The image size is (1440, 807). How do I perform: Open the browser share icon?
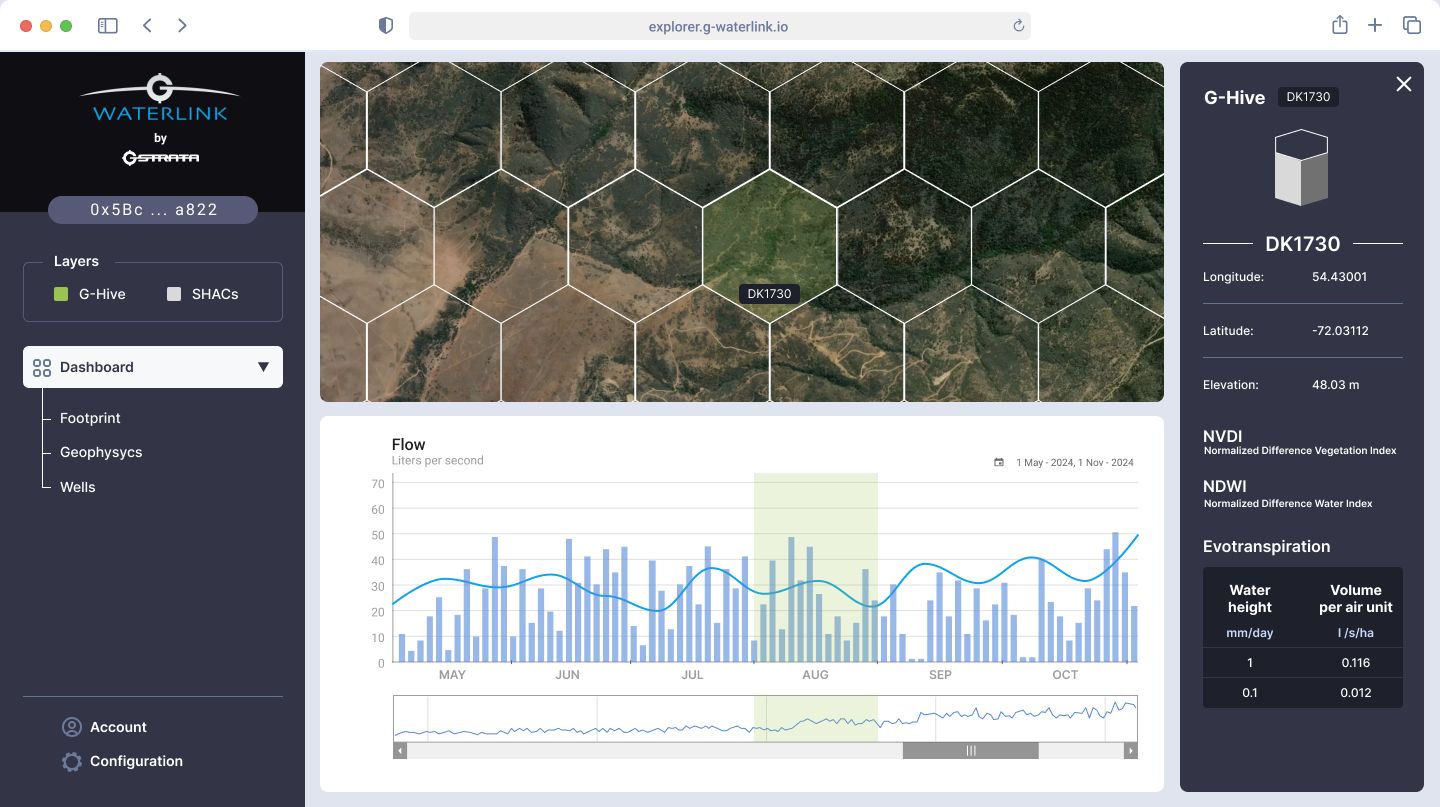(1340, 25)
